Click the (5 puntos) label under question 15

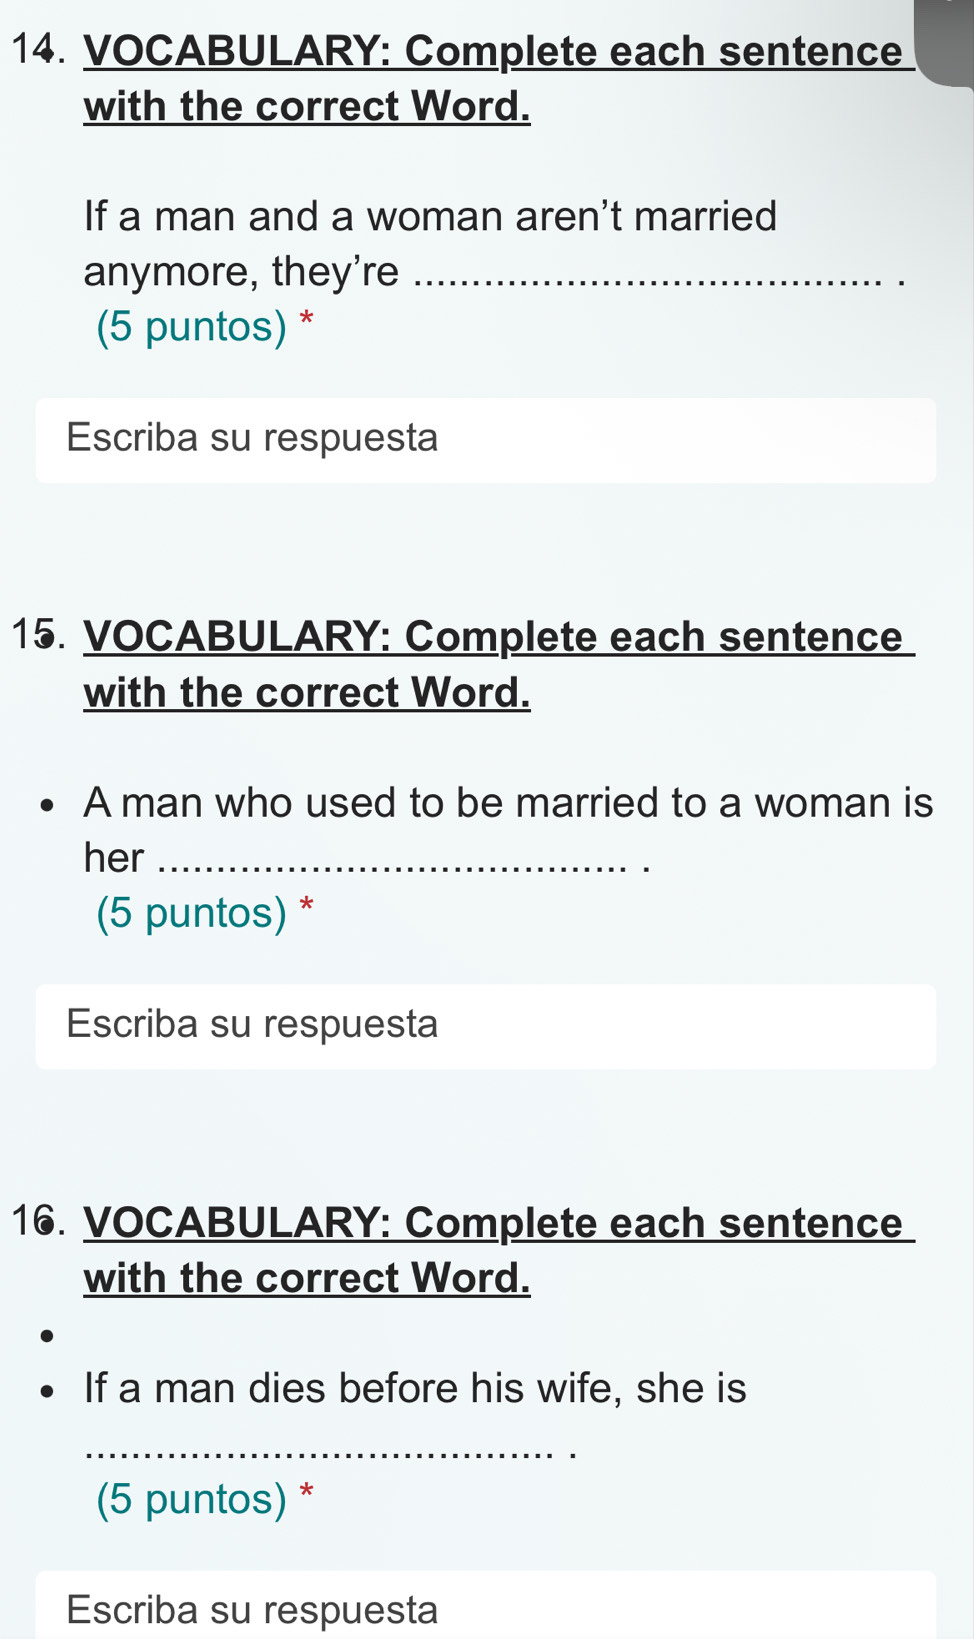190,912
